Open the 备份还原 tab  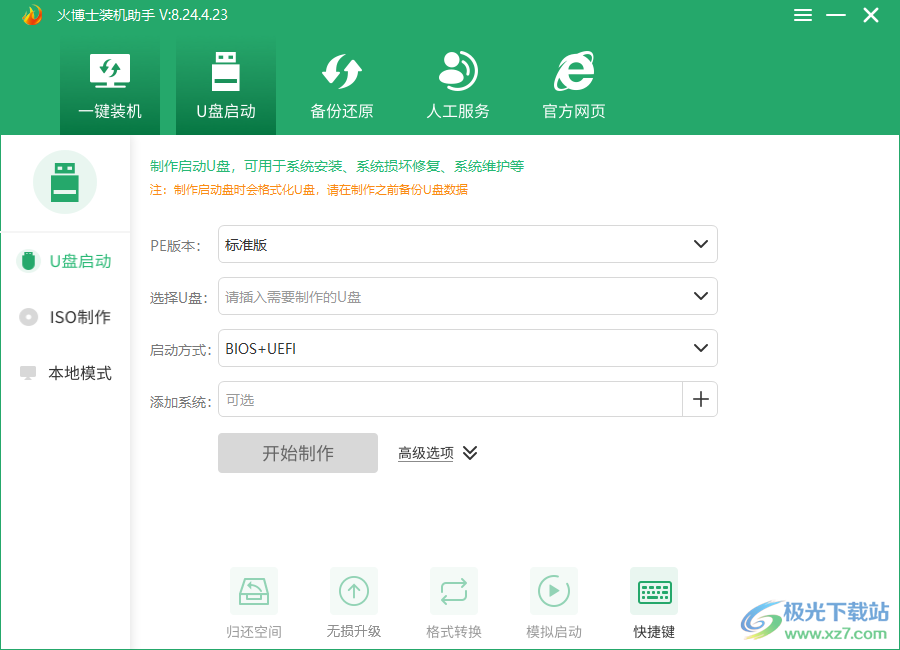342,86
